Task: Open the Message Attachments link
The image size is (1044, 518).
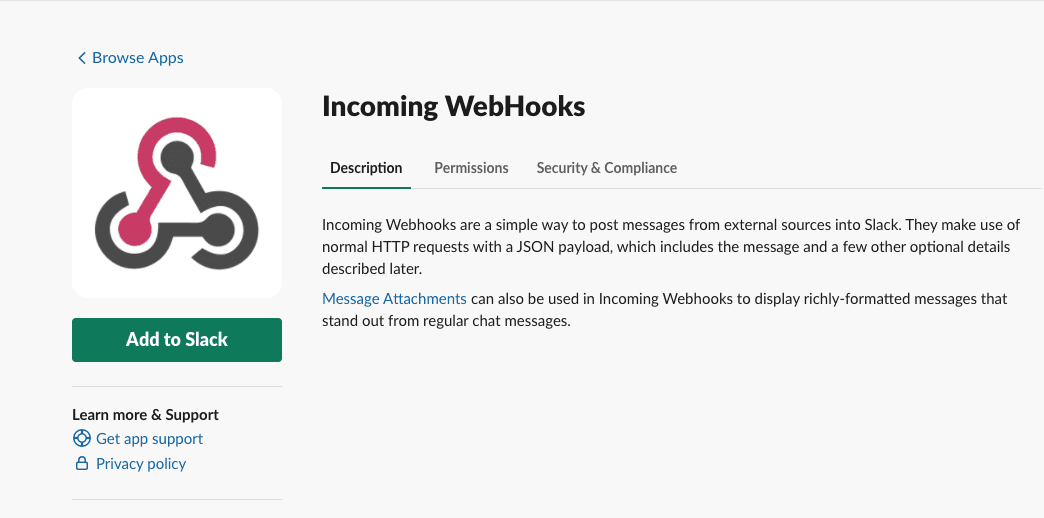Action: 394,299
